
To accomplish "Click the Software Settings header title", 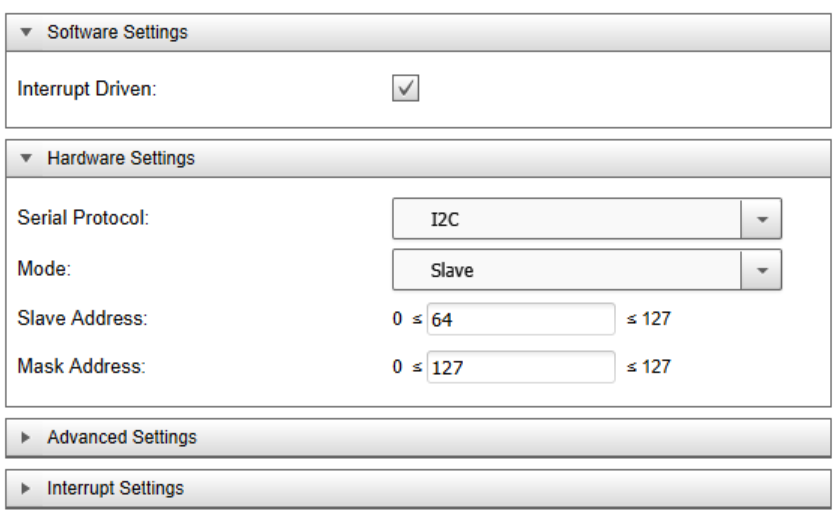I will pyautogui.click(x=117, y=33).
